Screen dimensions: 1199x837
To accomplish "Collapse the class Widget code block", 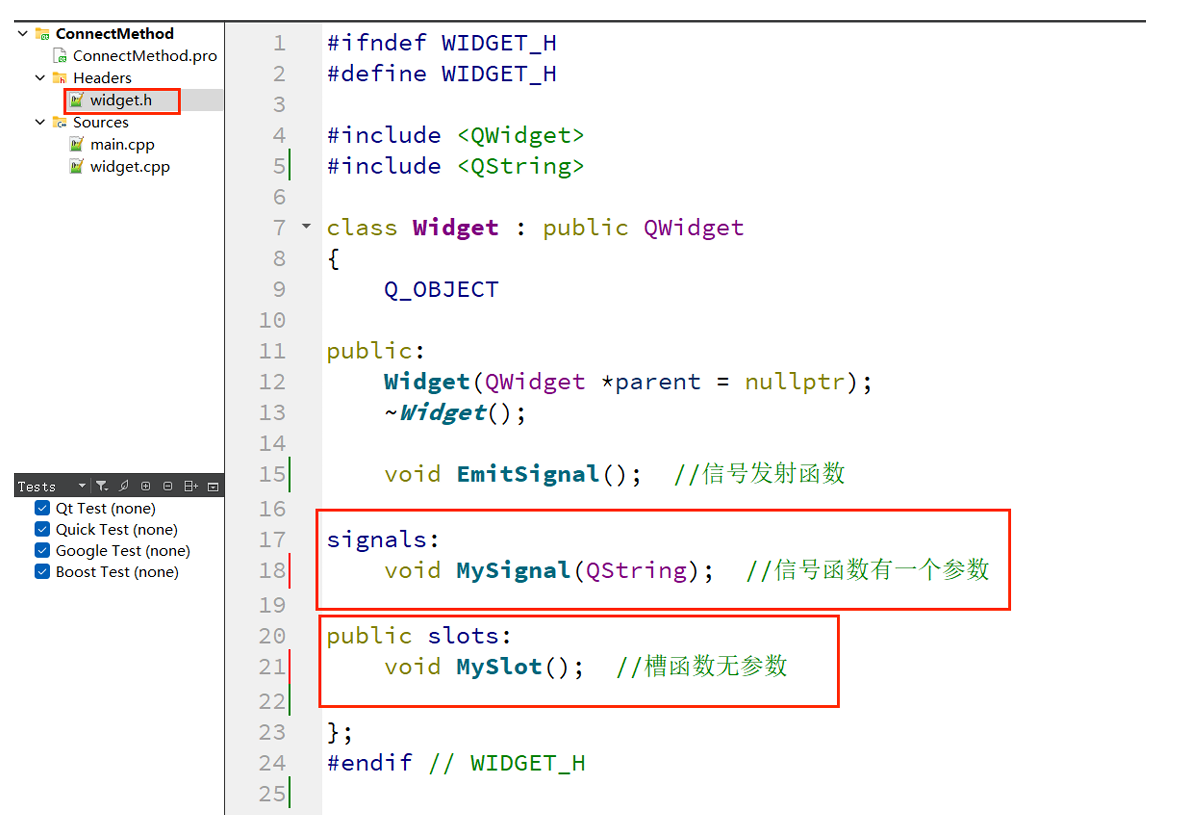I will [x=306, y=227].
